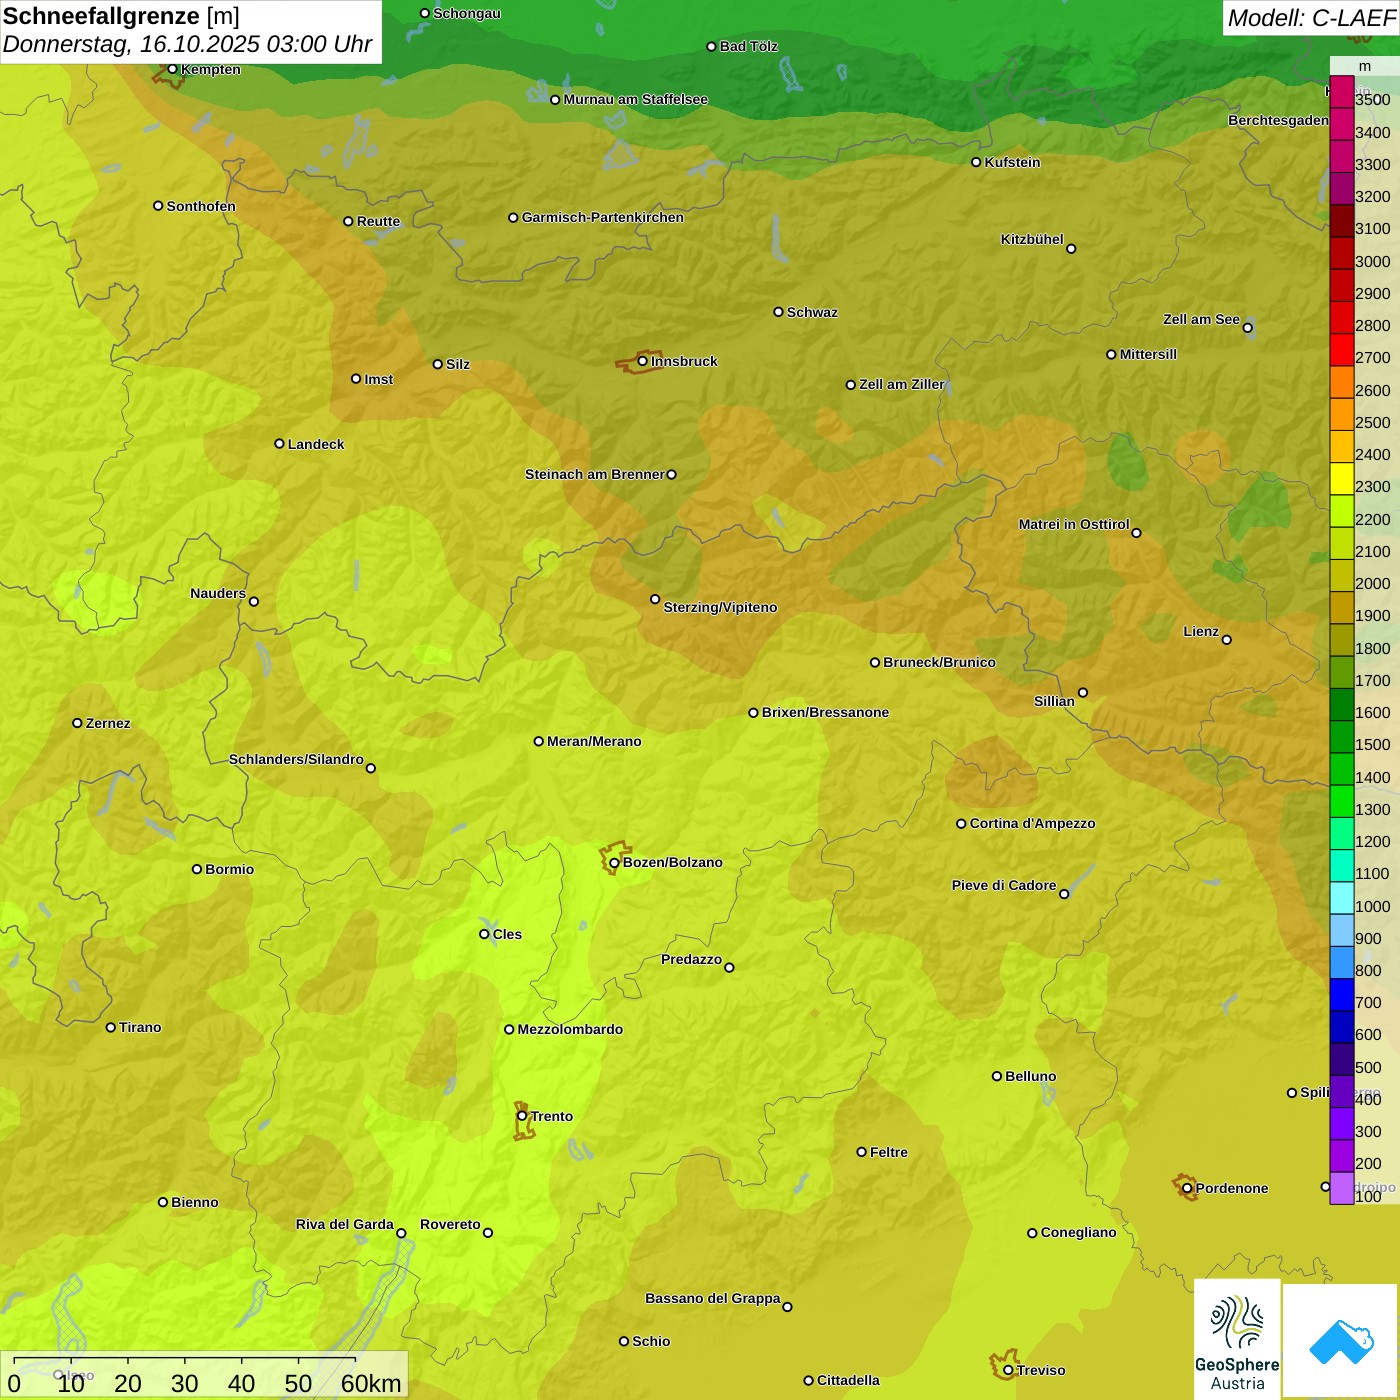
Task: Click the 3500 m legend color
Action: click(1341, 92)
